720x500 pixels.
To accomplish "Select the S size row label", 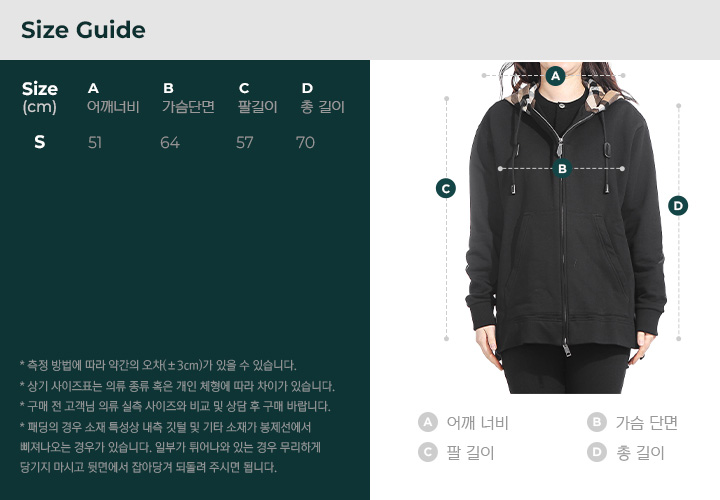I will [40, 142].
